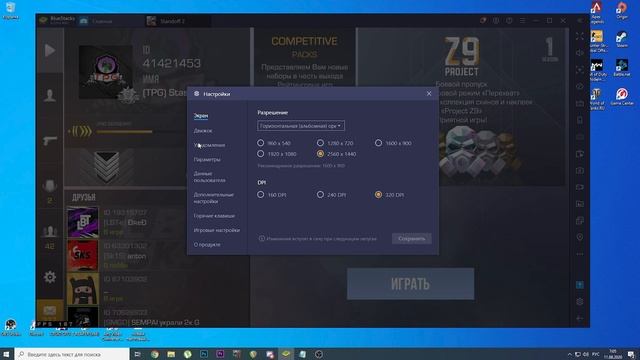
Task: Open the pistol inventory icon in game menu
Action: (50, 140)
